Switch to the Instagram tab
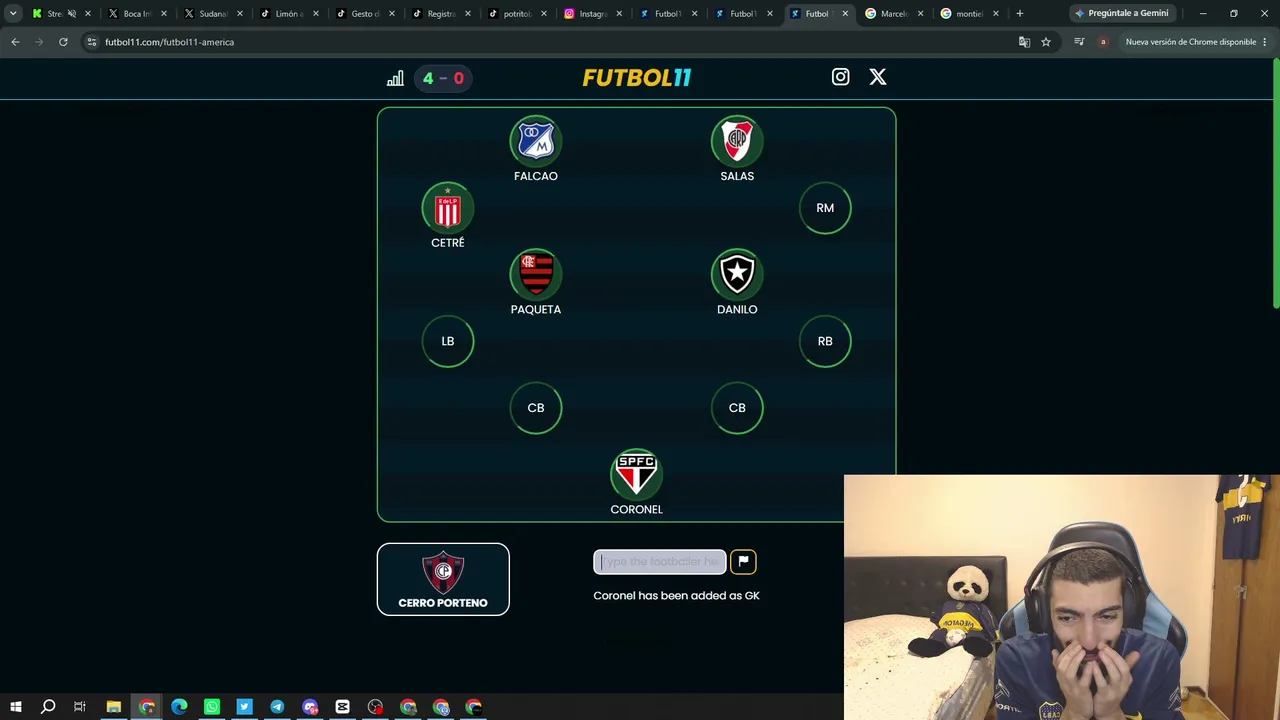This screenshot has height=720, width=1280. click(592, 14)
